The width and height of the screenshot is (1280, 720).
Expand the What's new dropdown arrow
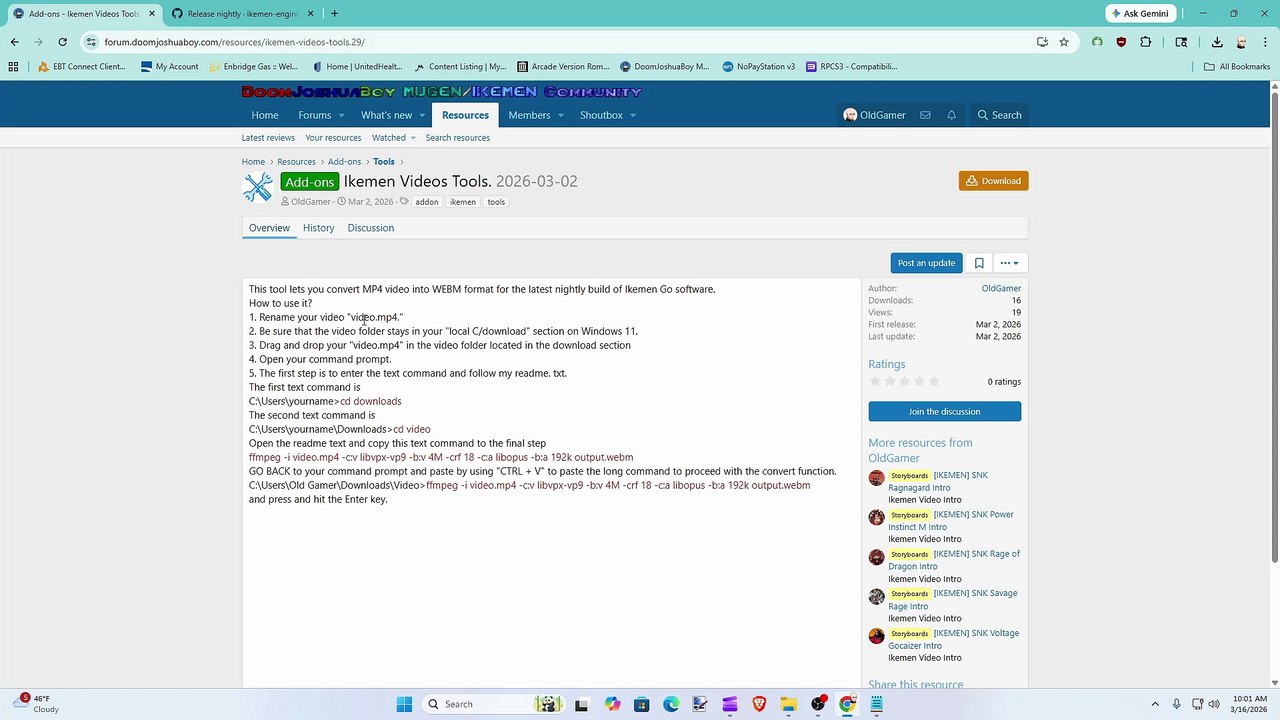tap(422, 115)
